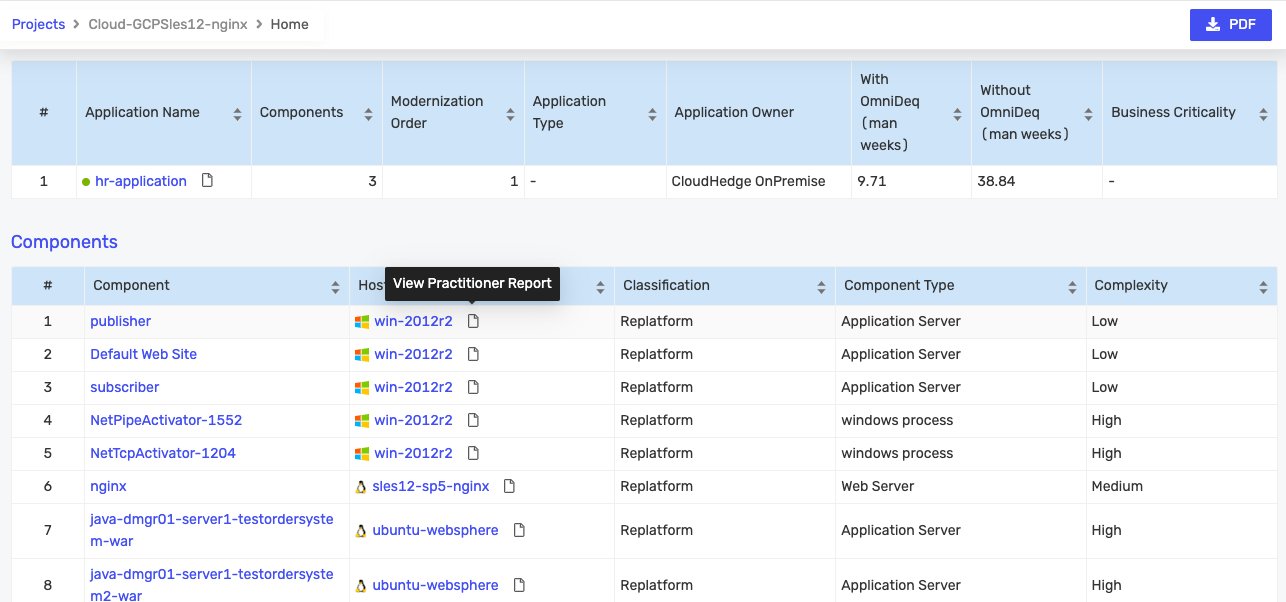The image size is (1286, 602).
Task: Sort by Without OmniDeq man weeks
Action: 1088,114
